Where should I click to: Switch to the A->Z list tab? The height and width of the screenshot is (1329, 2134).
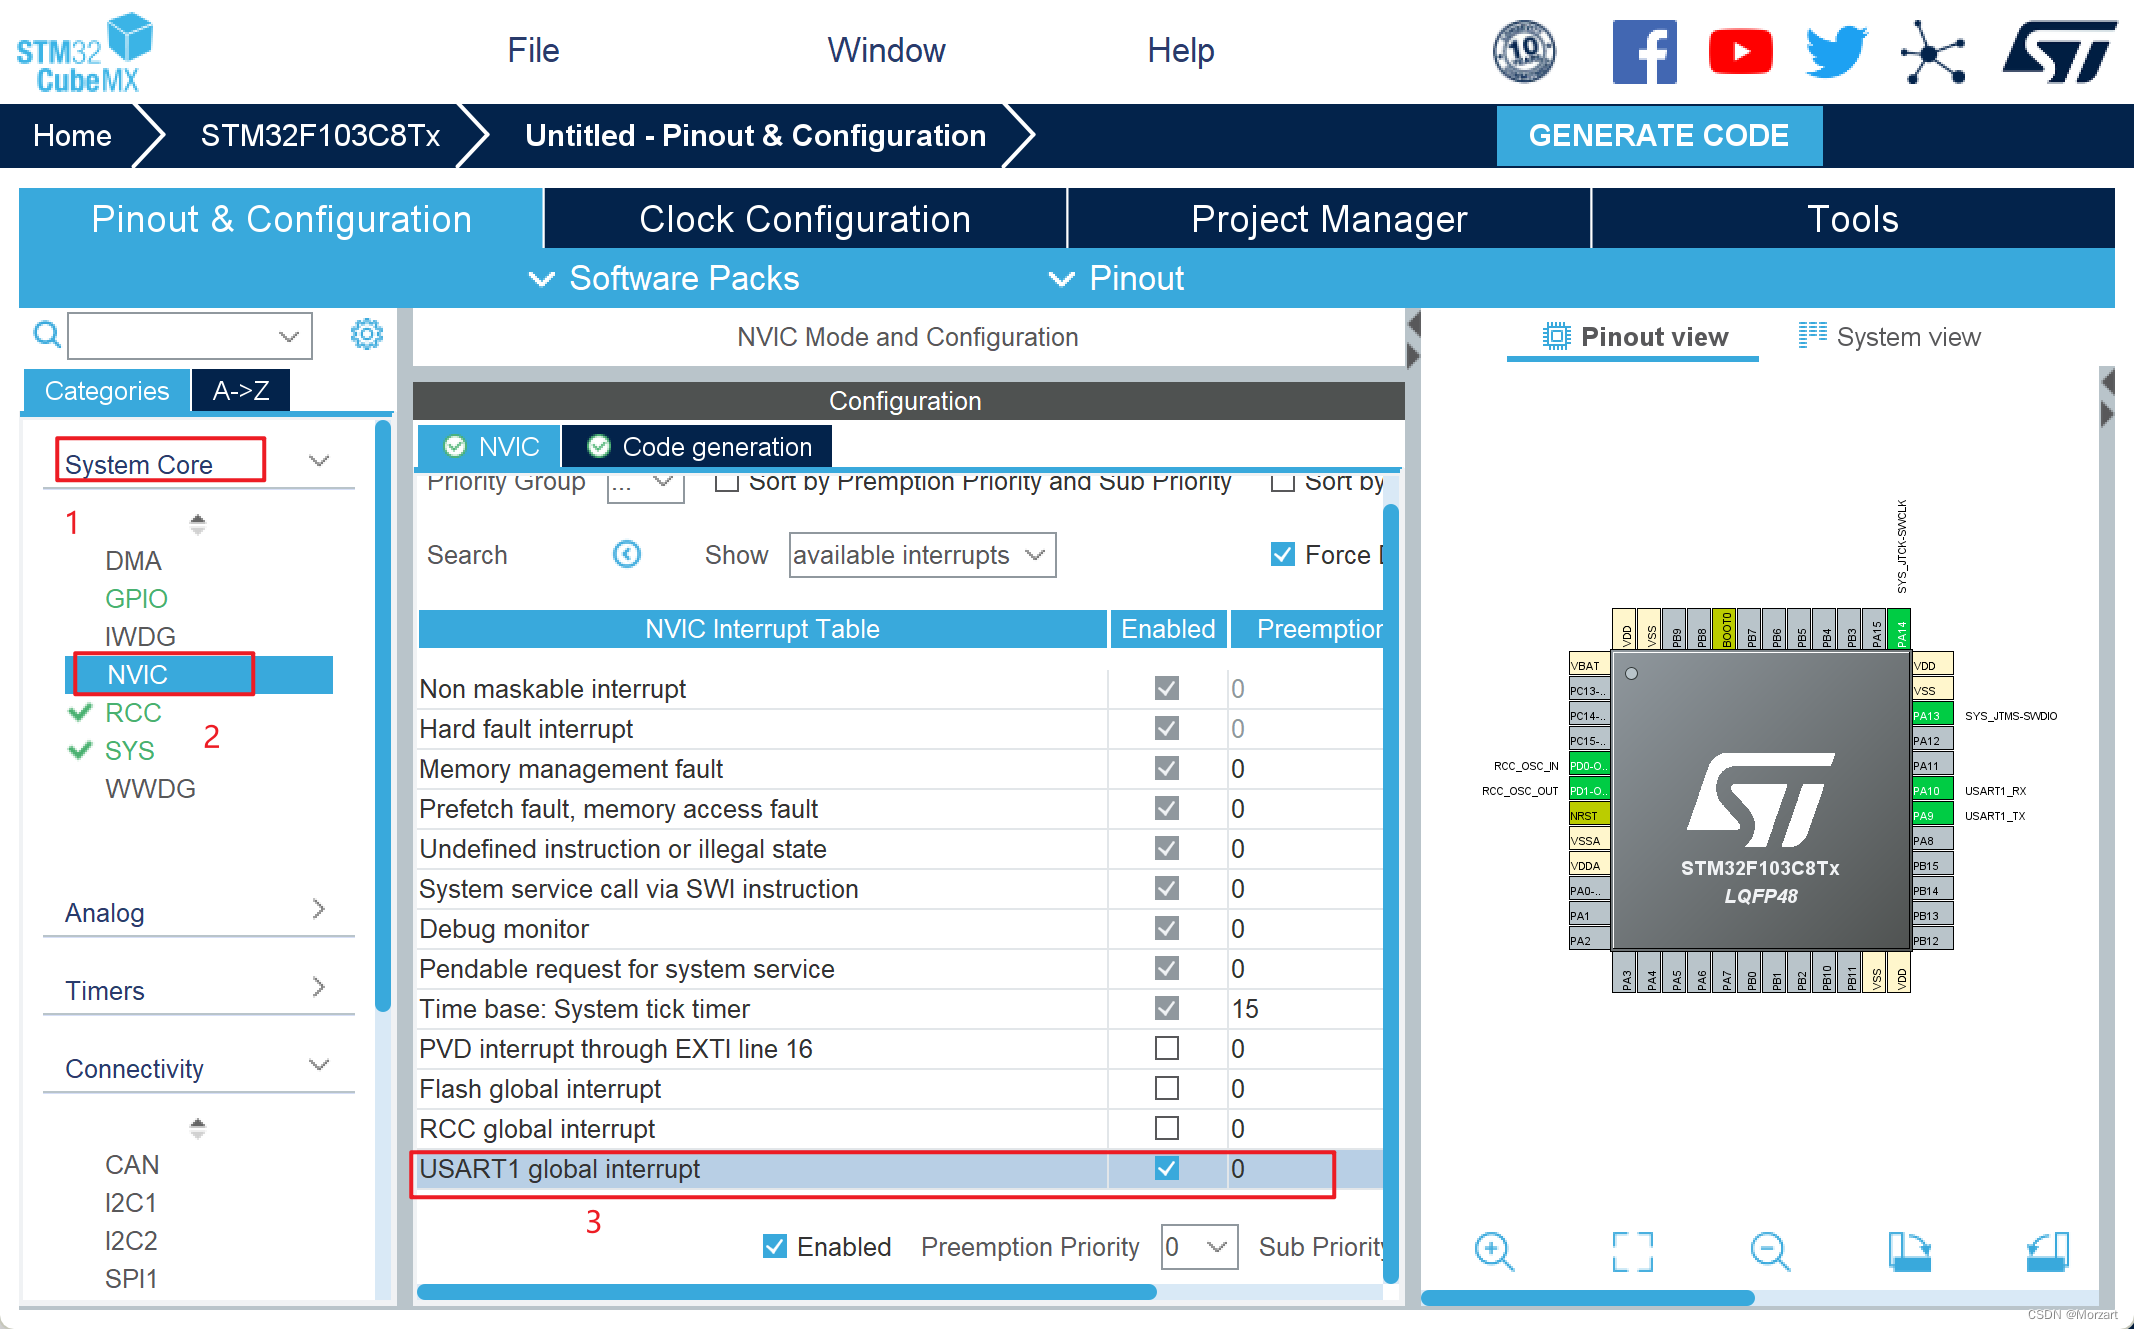[x=241, y=390]
